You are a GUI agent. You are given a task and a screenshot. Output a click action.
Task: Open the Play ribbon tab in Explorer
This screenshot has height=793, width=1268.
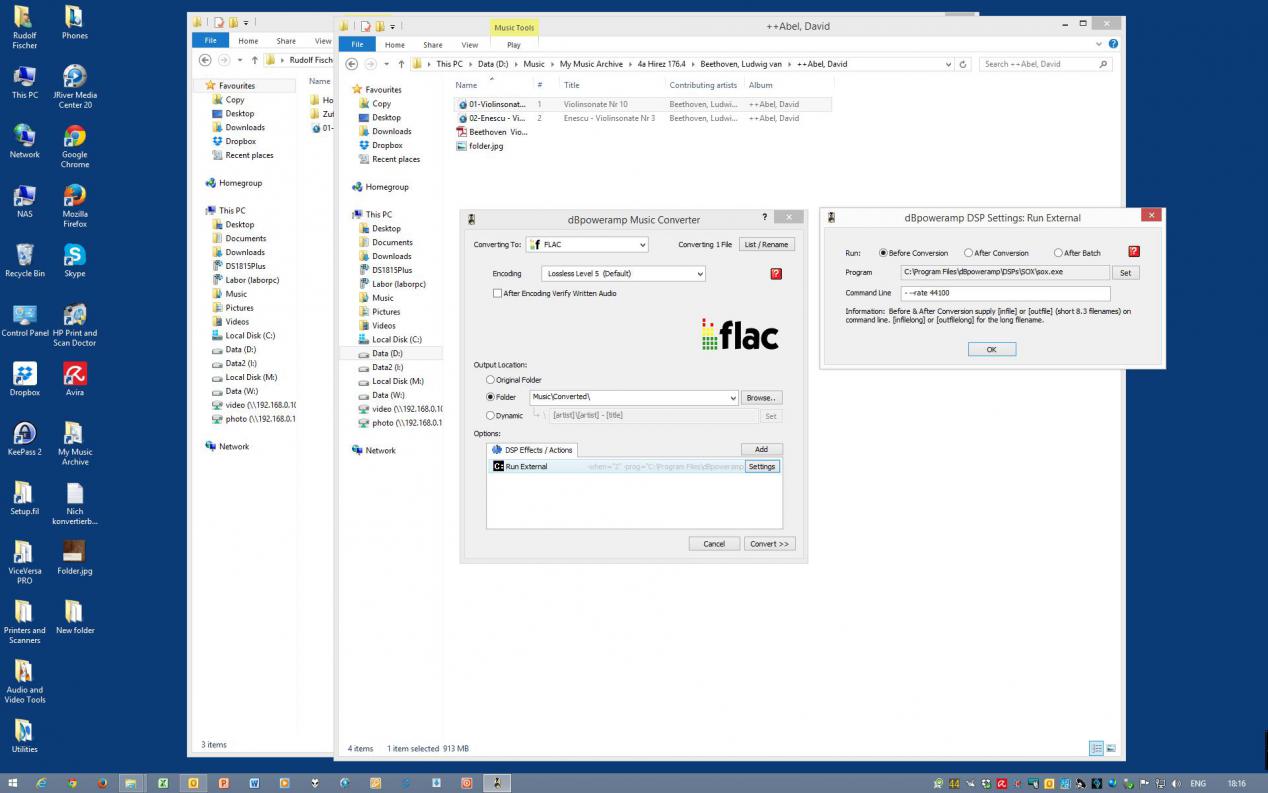click(x=513, y=45)
